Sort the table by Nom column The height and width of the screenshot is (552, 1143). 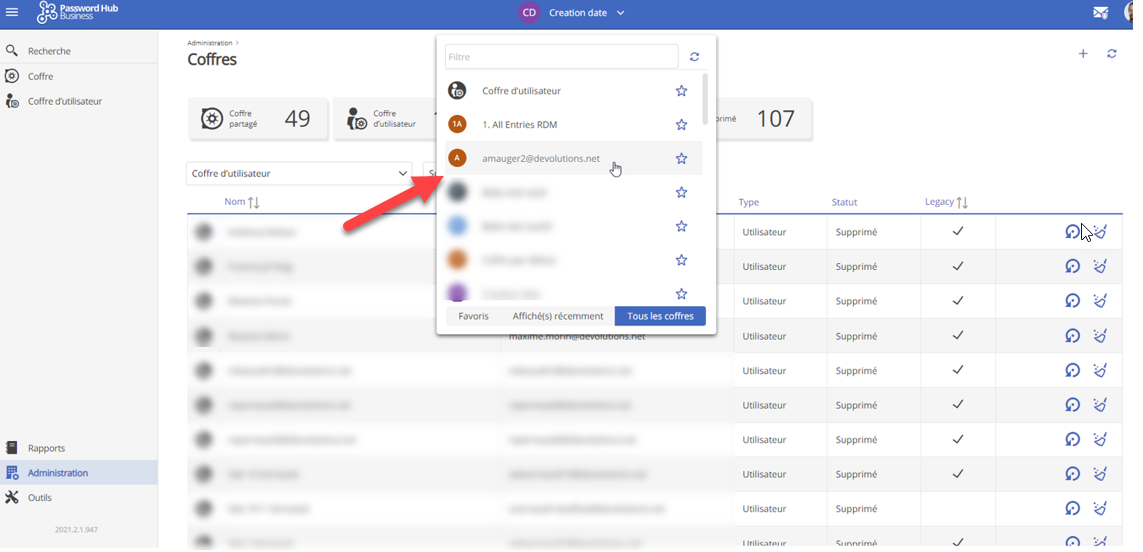[x=241, y=202]
